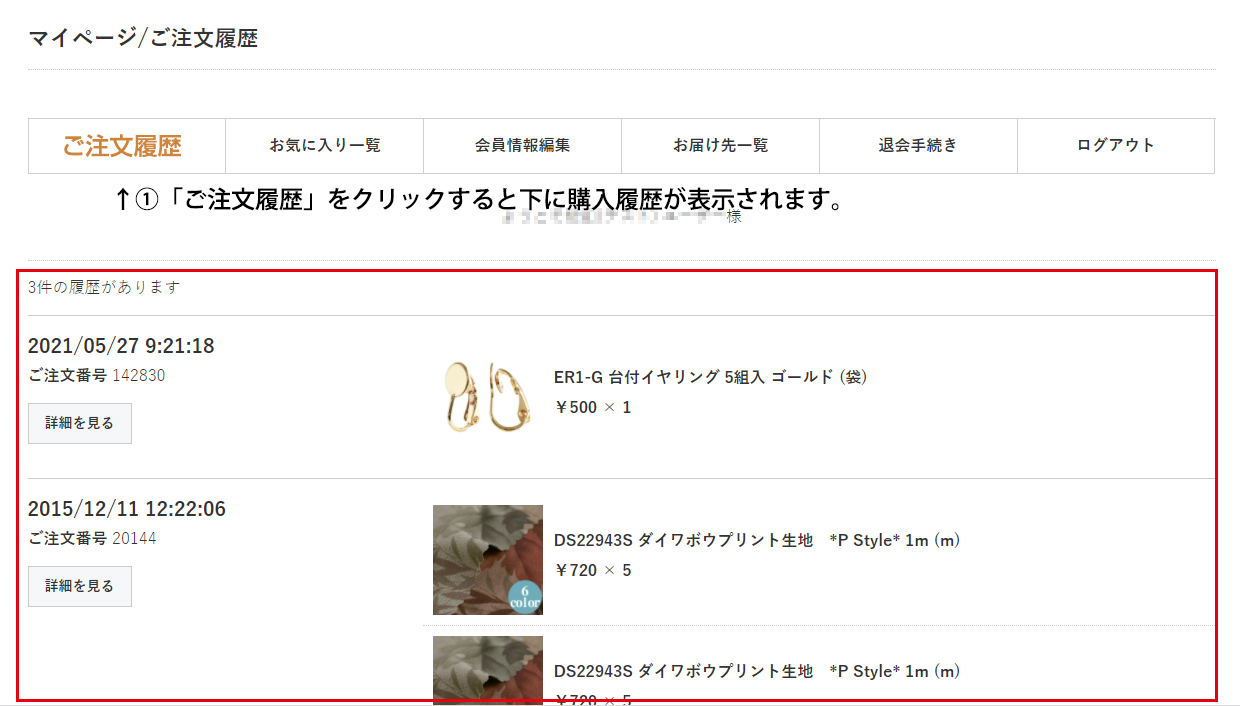Open the bottom-most DS22943S ダイワボウプリント生地 link
Image resolution: width=1240 pixels, height=706 pixels.
(x=757, y=671)
